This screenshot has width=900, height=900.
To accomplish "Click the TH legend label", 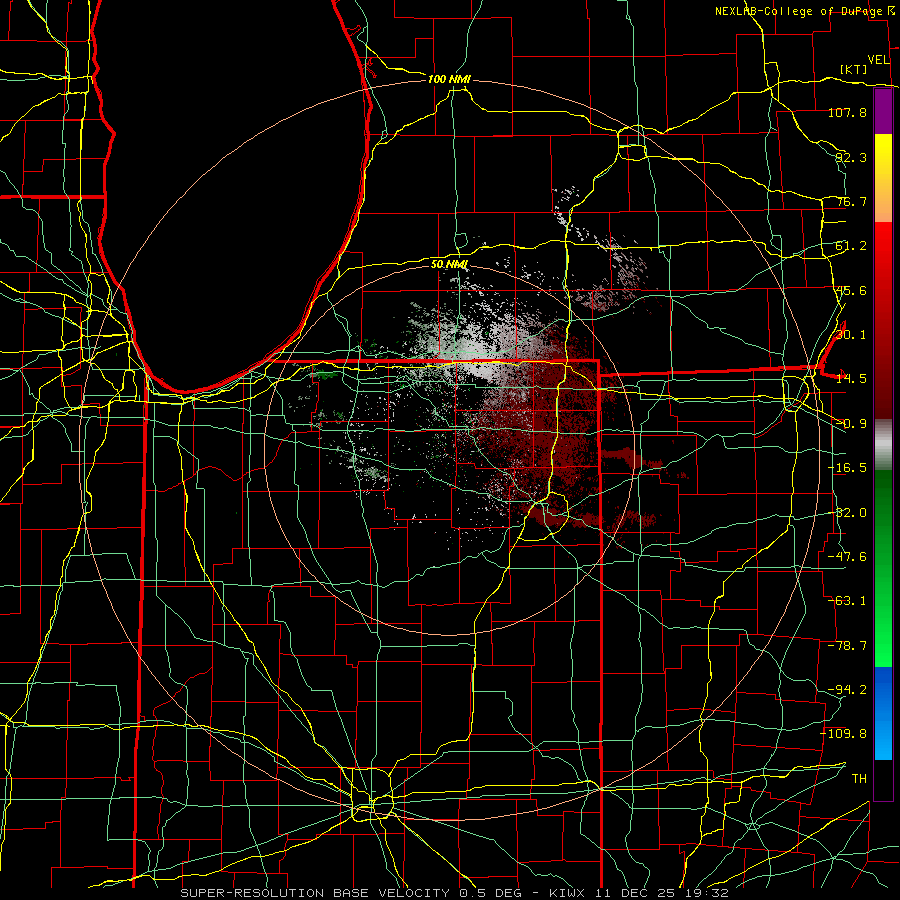I will [859, 779].
